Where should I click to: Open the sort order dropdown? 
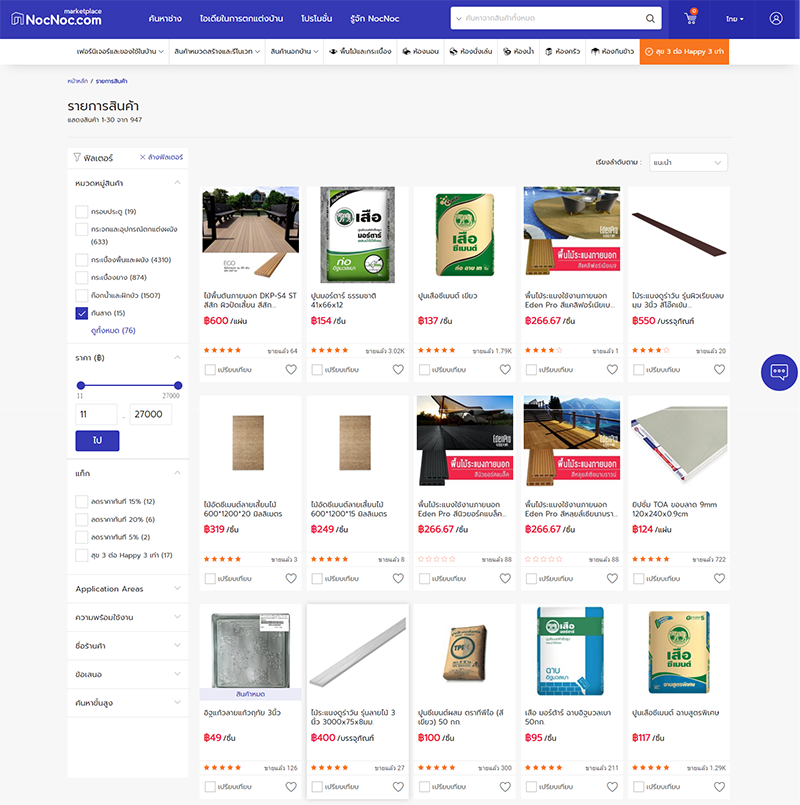(688, 162)
